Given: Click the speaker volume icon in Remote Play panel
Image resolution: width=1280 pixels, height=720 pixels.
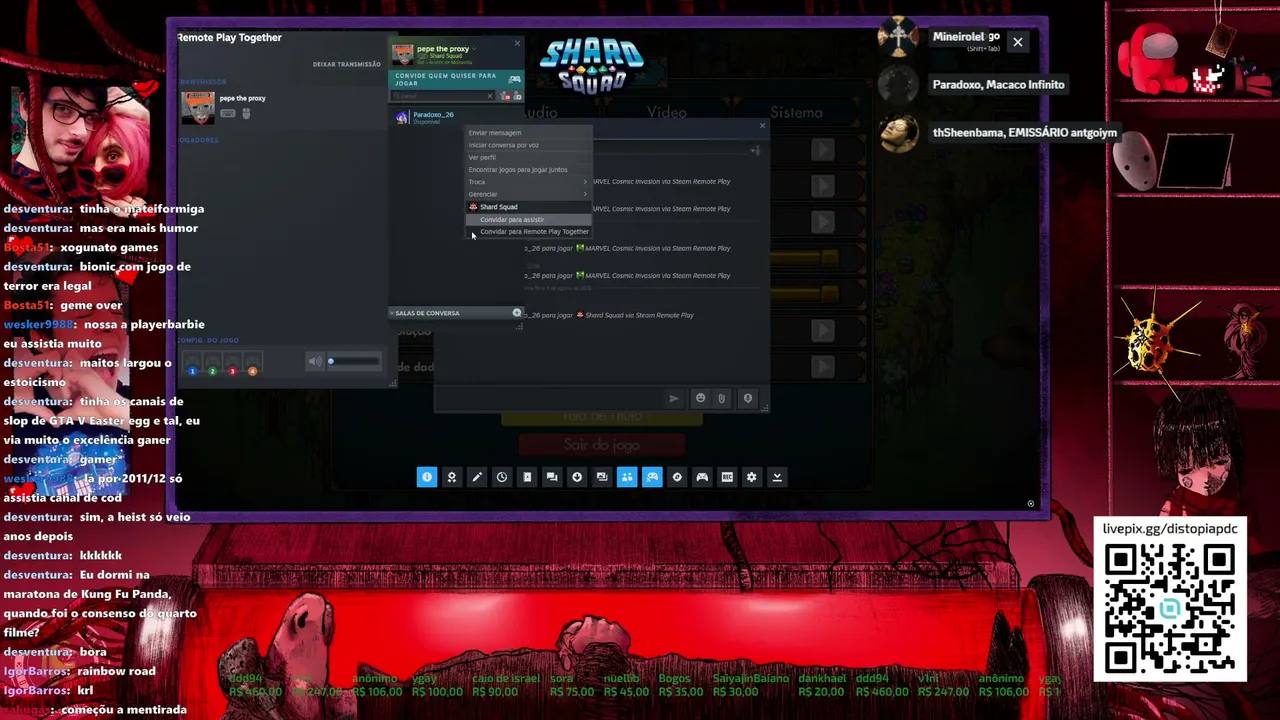Looking at the screenshot, I should tap(315, 361).
